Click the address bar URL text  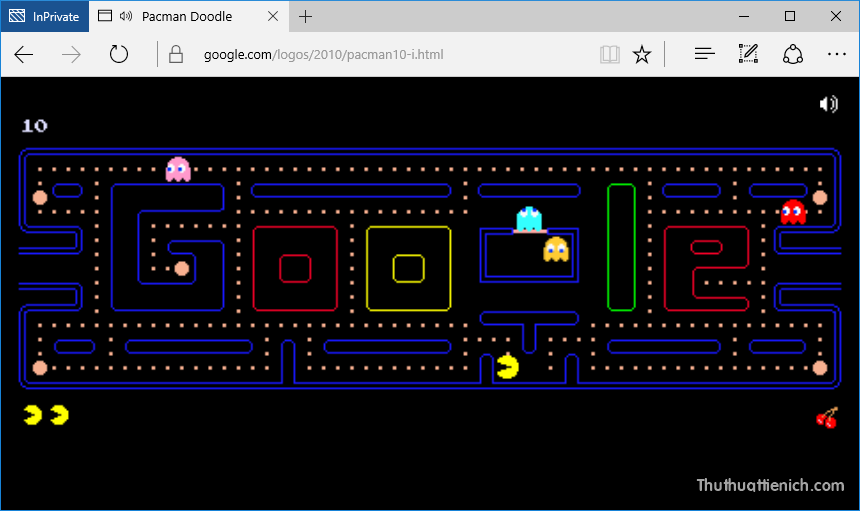324,55
